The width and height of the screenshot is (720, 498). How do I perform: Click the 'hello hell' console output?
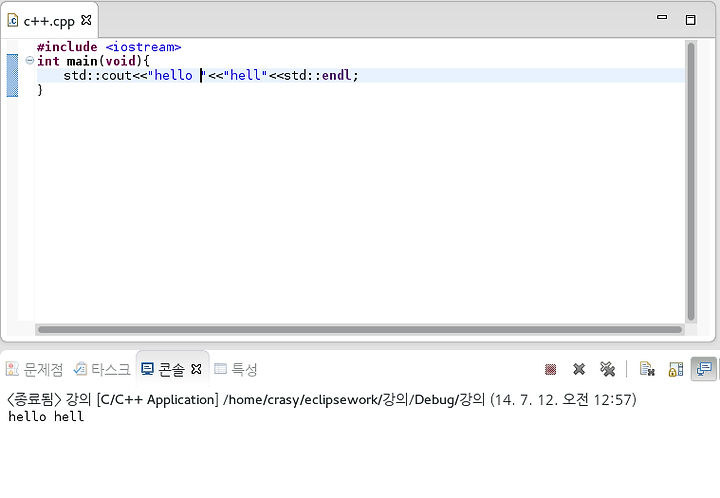[x=46, y=416]
